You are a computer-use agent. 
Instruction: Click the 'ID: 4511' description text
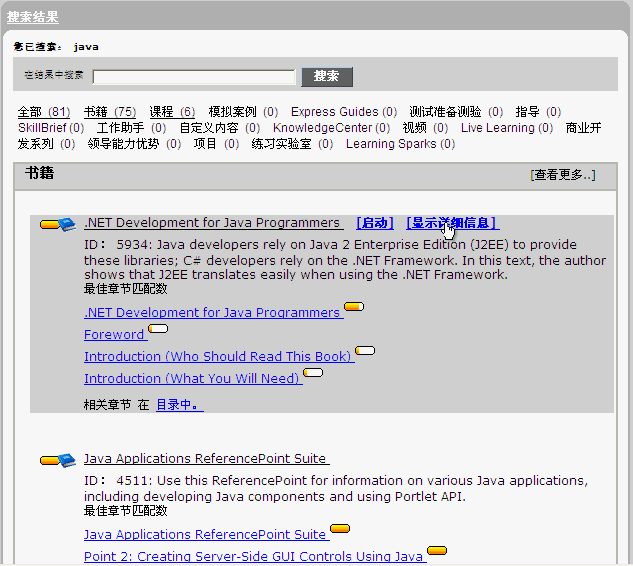coord(336,488)
